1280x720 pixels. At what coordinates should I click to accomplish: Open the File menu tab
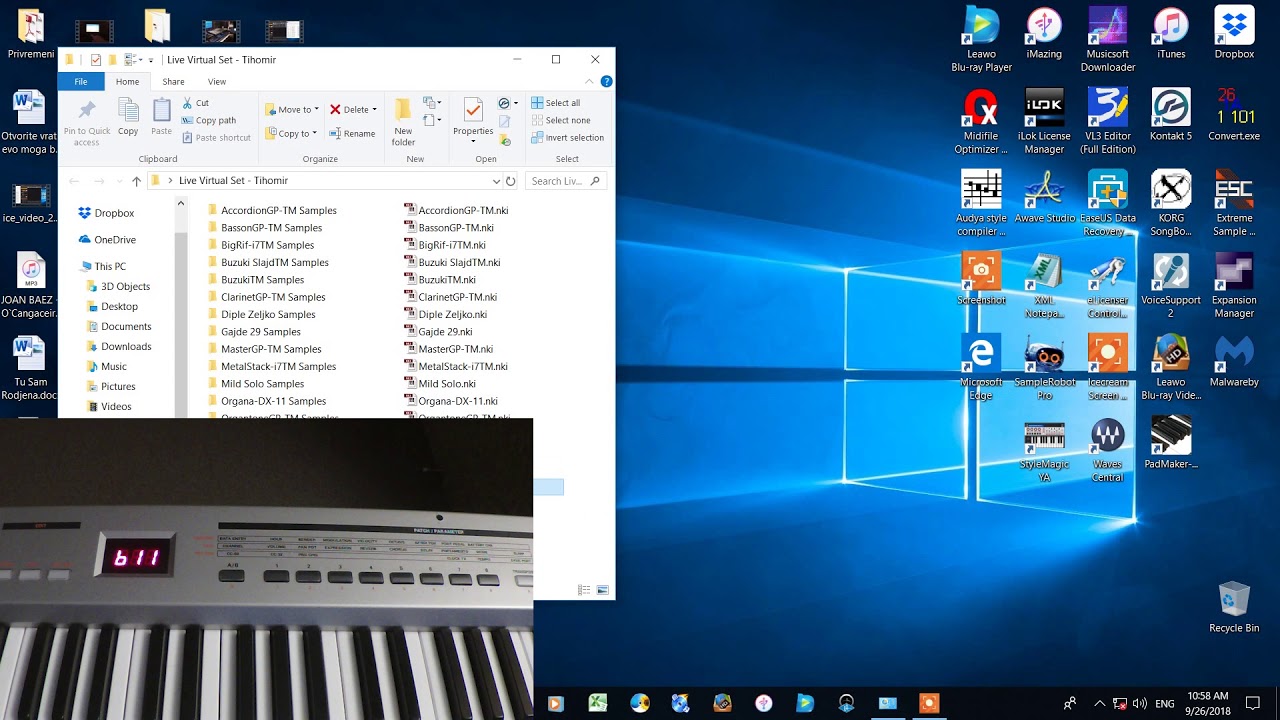tap(81, 82)
